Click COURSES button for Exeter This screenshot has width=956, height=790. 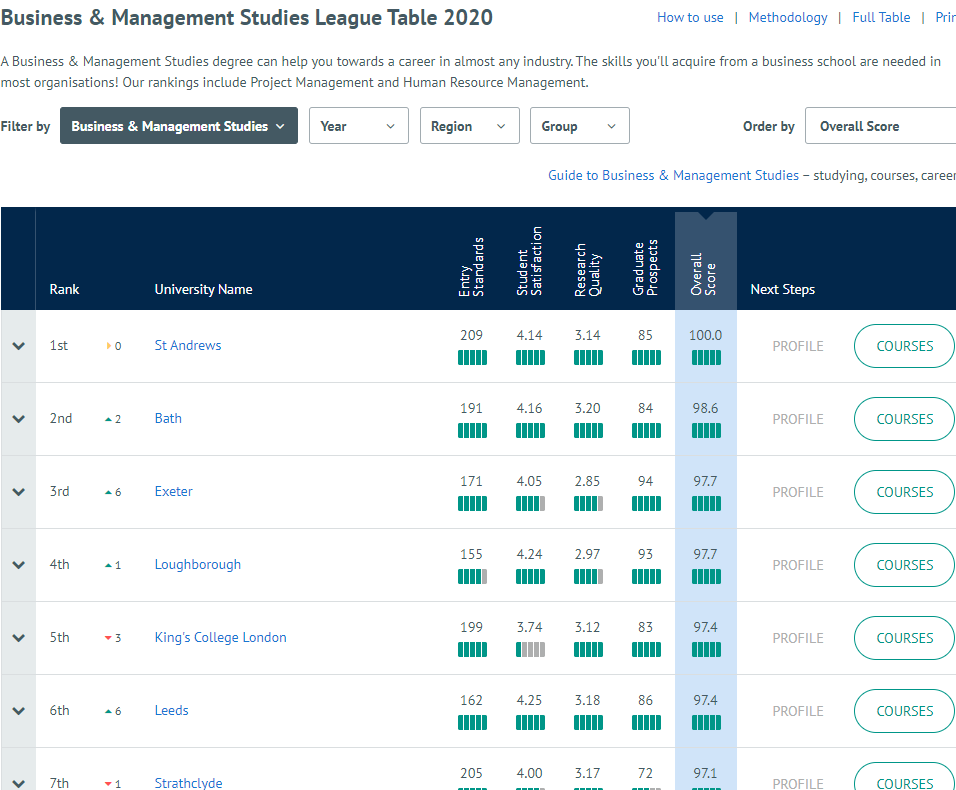[x=904, y=492]
